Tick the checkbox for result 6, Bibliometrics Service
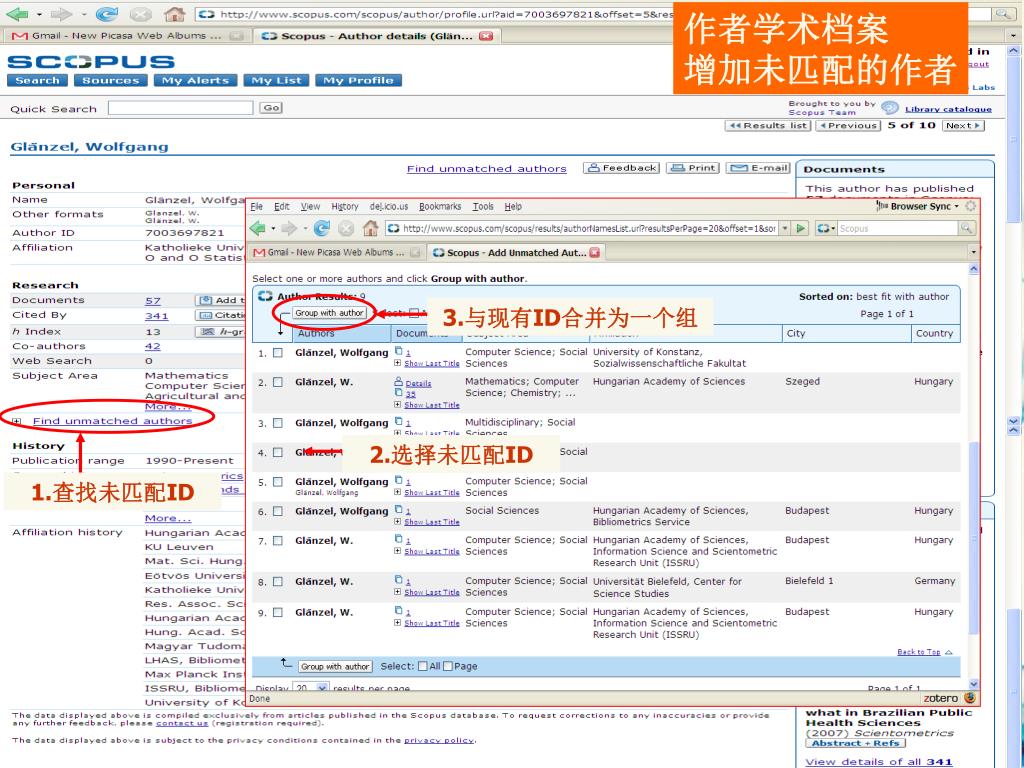The width and height of the screenshot is (1024, 768). pyautogui.click(x=278, y=511)
